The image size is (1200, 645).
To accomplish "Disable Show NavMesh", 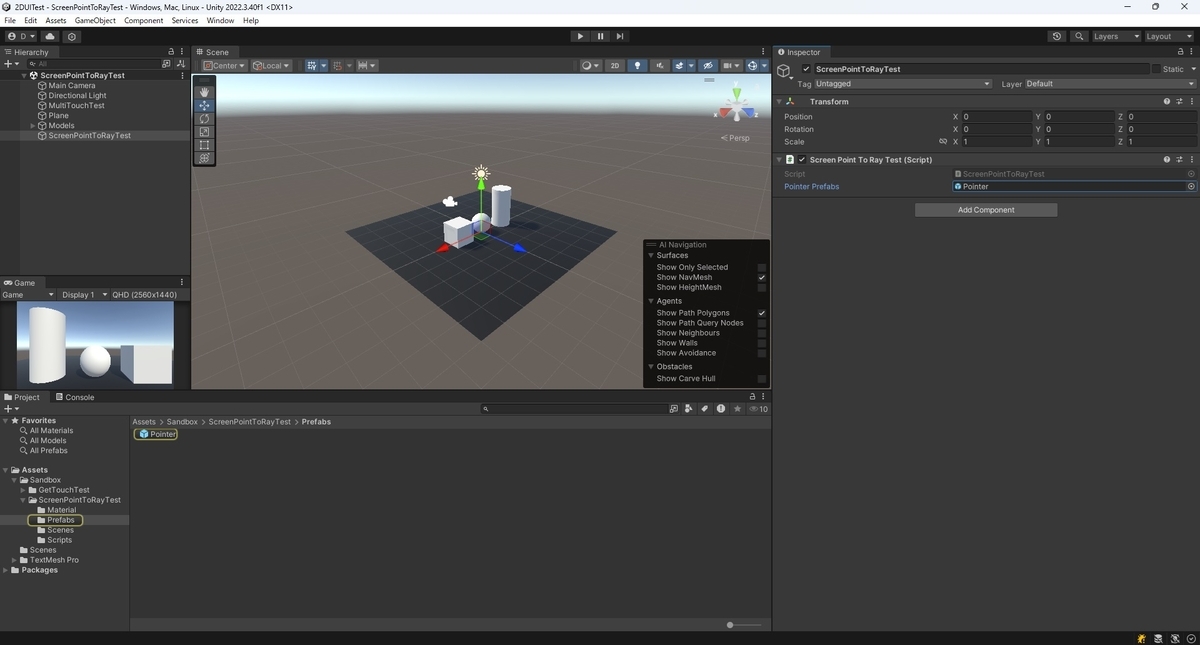I will (762, 277).
